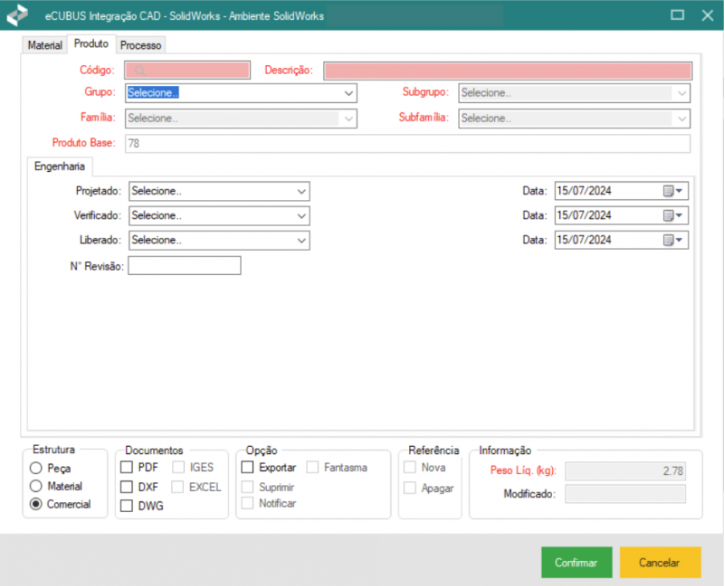Tick the DWG document checkbox
Screen dimensions: 725x586
point(126,506)
